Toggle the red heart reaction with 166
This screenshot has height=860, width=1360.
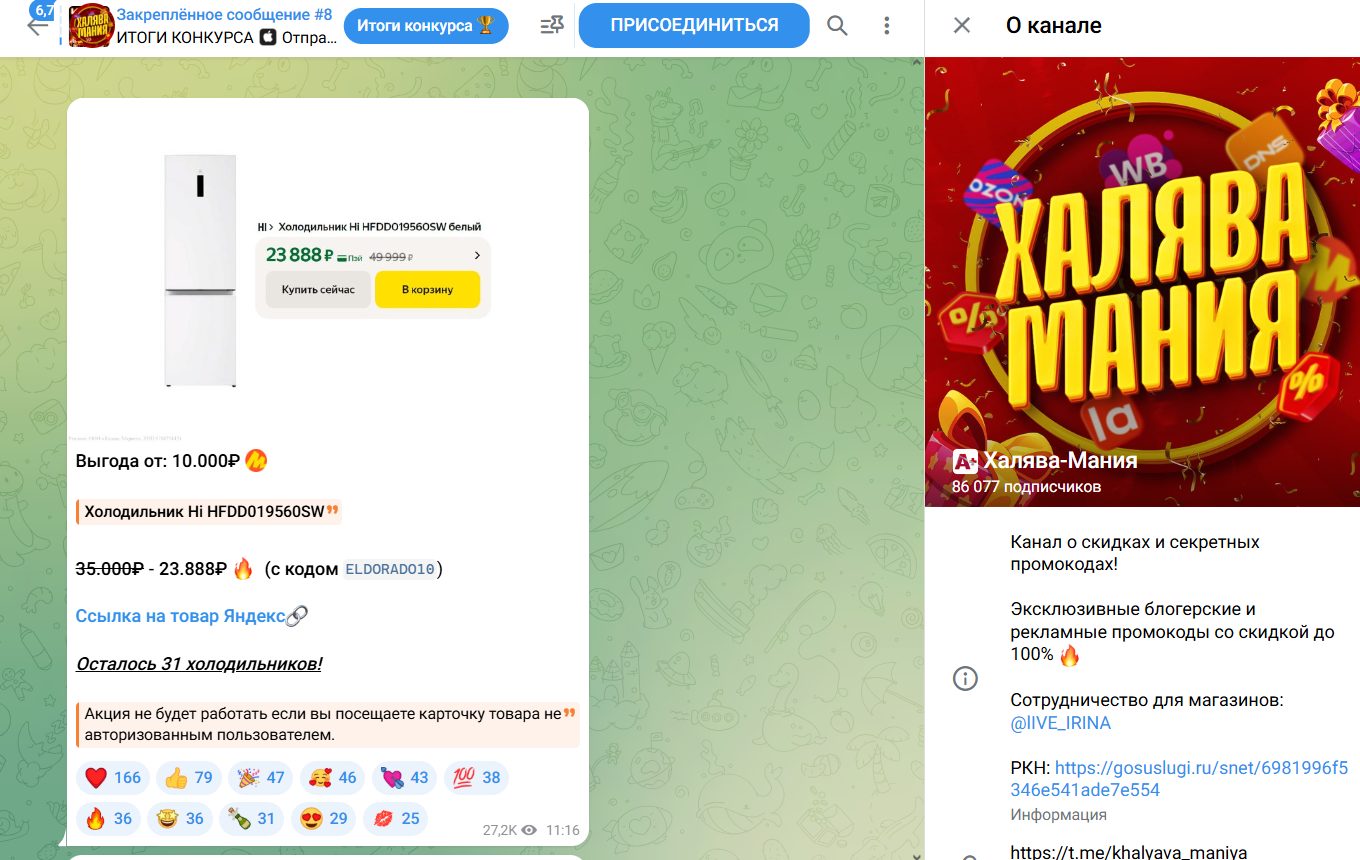pyautogui.click(x=113, y=778)
